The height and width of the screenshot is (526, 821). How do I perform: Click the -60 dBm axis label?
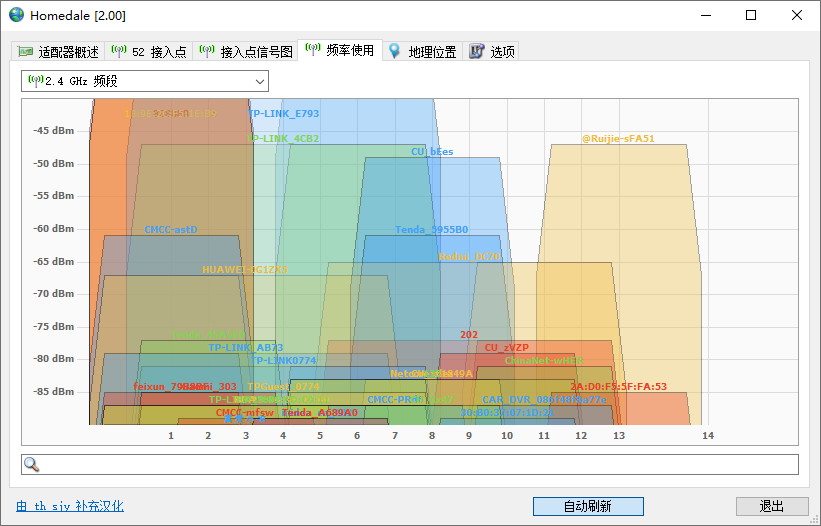54,229
